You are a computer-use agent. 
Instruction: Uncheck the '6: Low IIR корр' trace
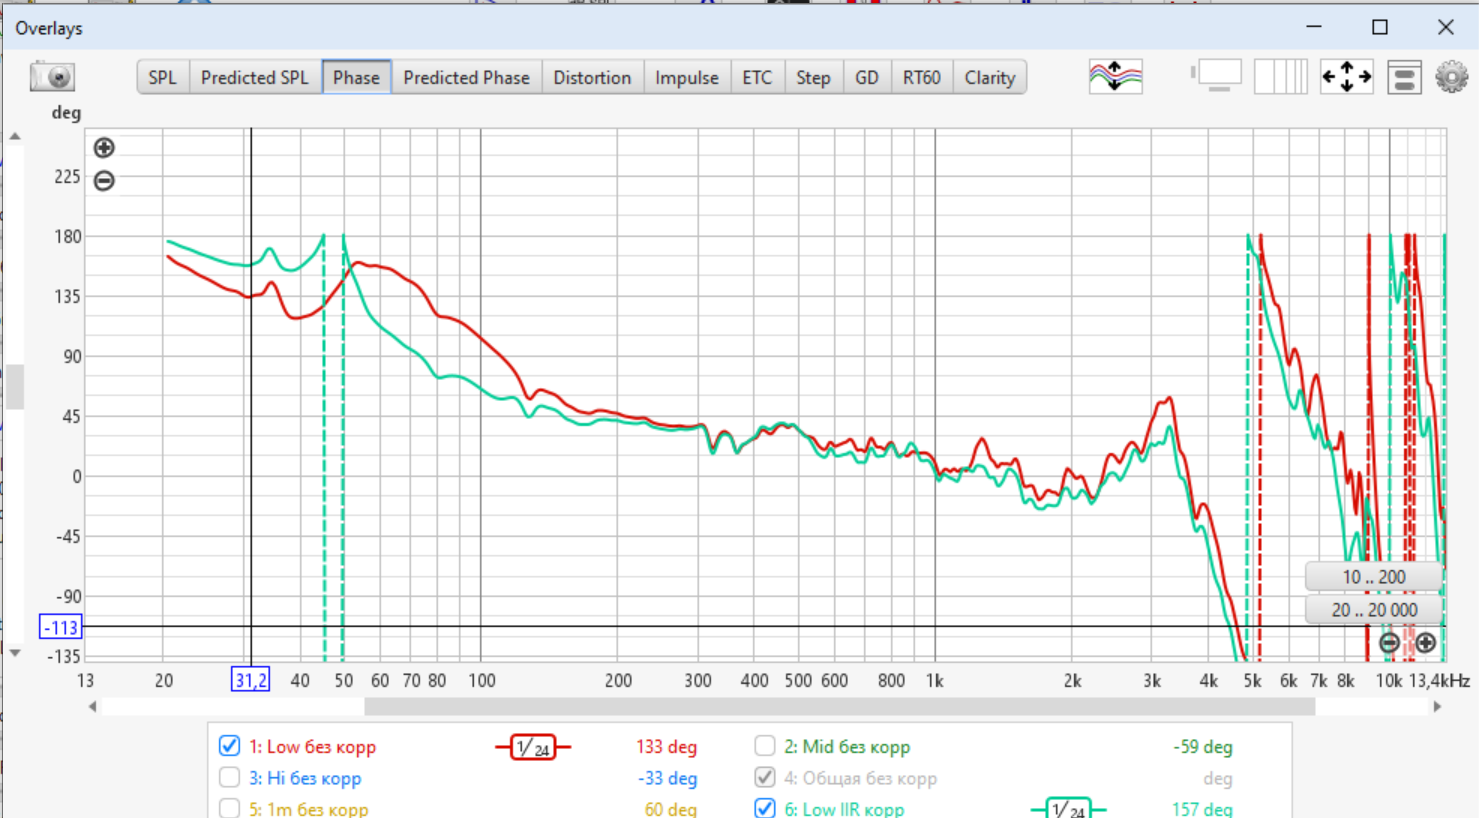point(765,808)
